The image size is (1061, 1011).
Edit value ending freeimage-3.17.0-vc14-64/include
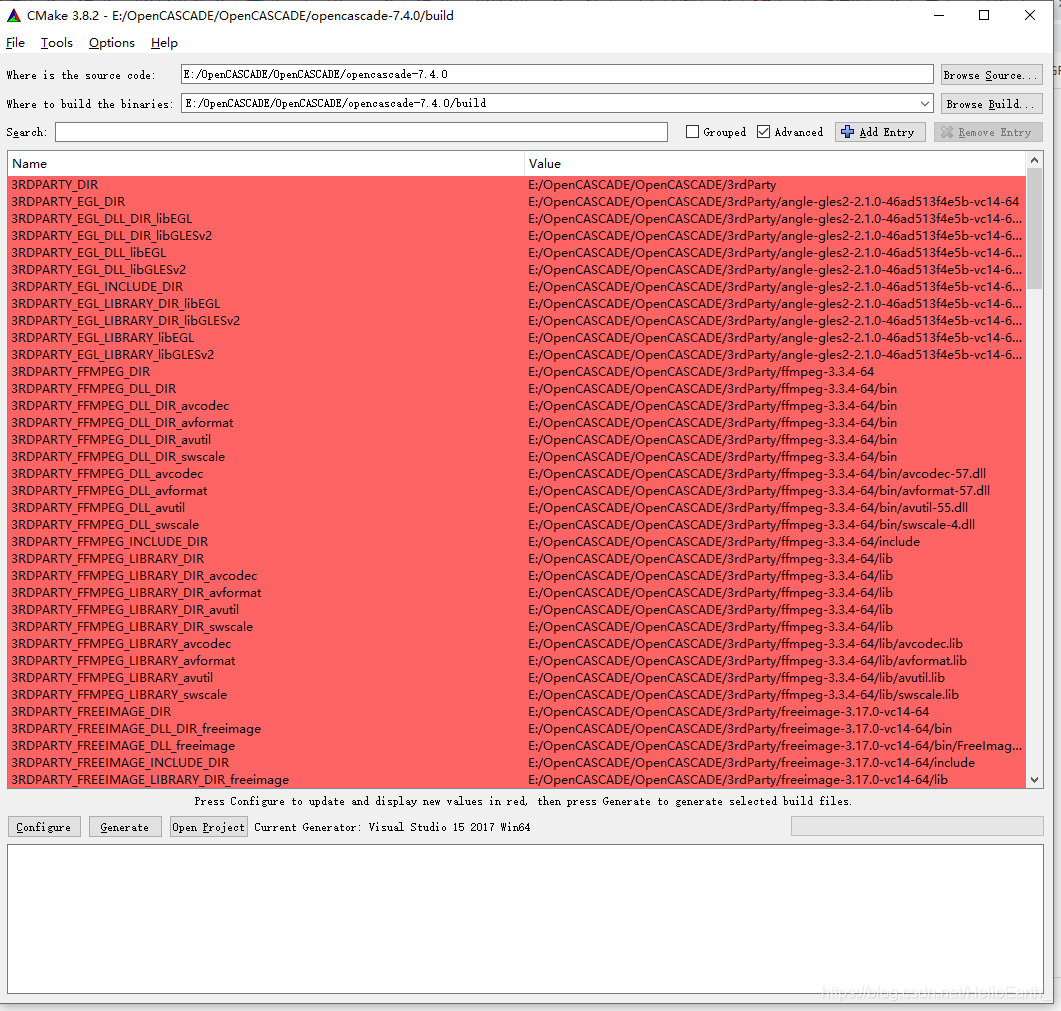(x=752, y=763)
